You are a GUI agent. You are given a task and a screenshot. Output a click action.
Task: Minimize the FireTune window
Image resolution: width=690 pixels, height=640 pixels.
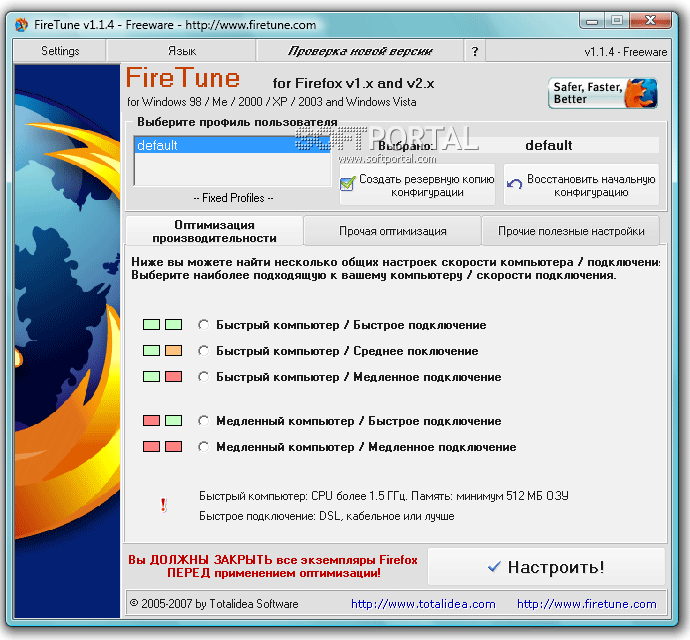592,21
